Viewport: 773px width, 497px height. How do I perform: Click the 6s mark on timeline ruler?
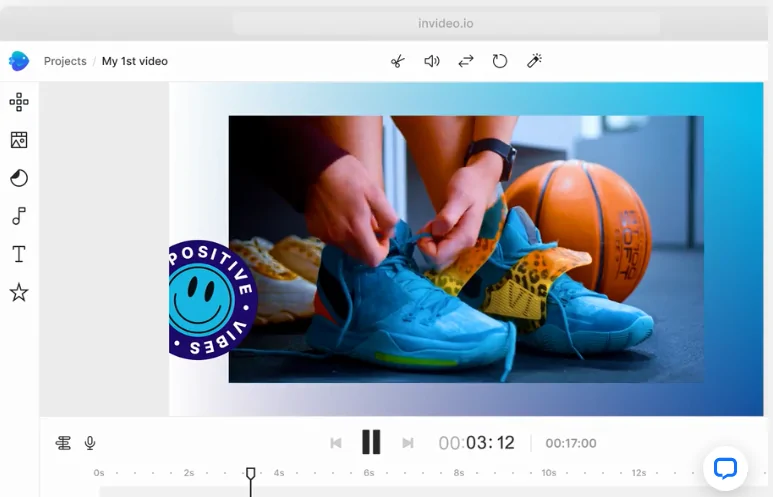(369, 473)
